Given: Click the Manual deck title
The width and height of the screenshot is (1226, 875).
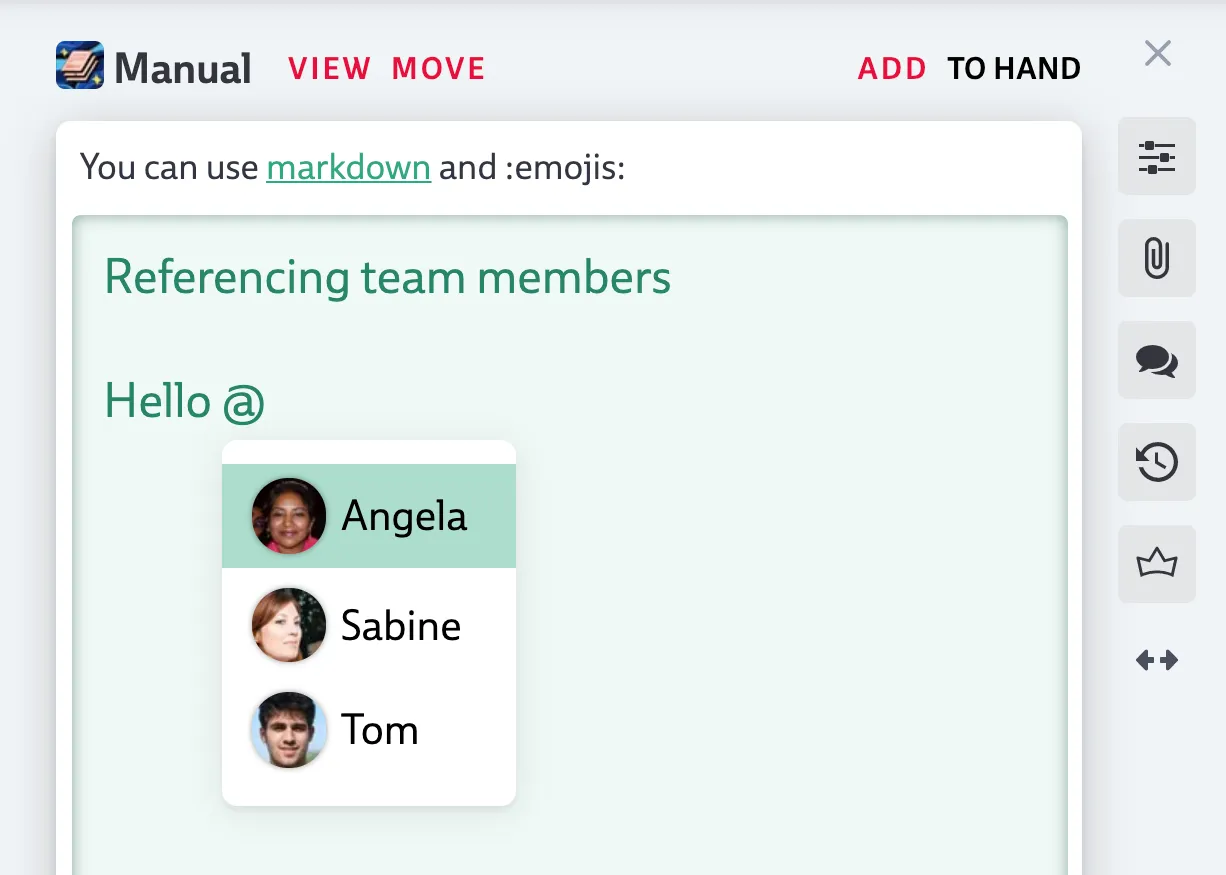Looking at the screenshot, I should [x=183, y=69].
